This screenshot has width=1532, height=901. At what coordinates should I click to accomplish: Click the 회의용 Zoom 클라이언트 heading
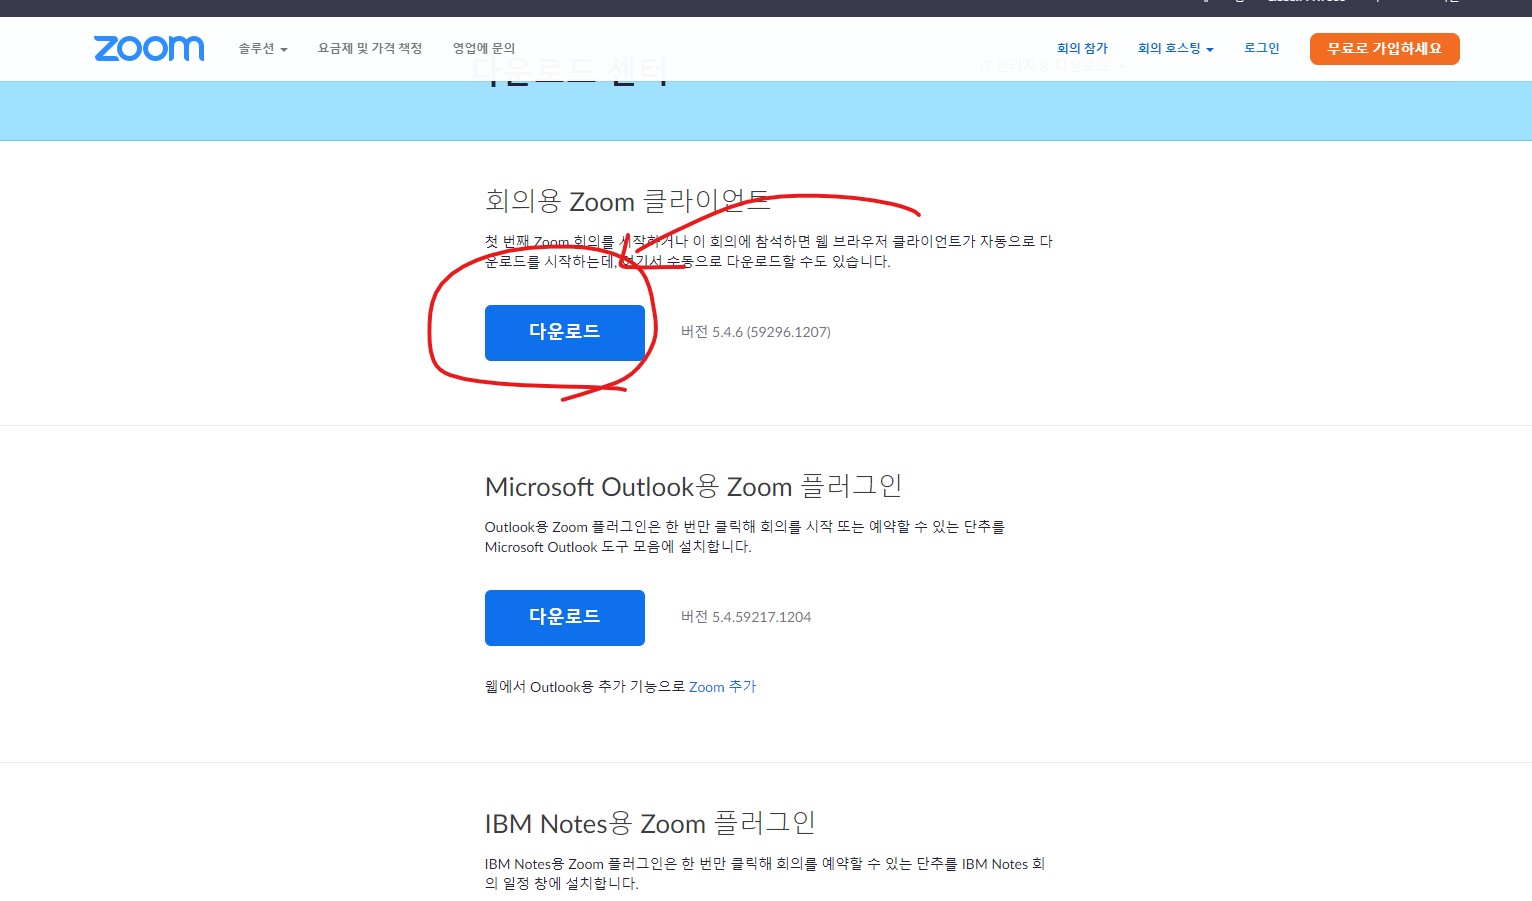627,201
